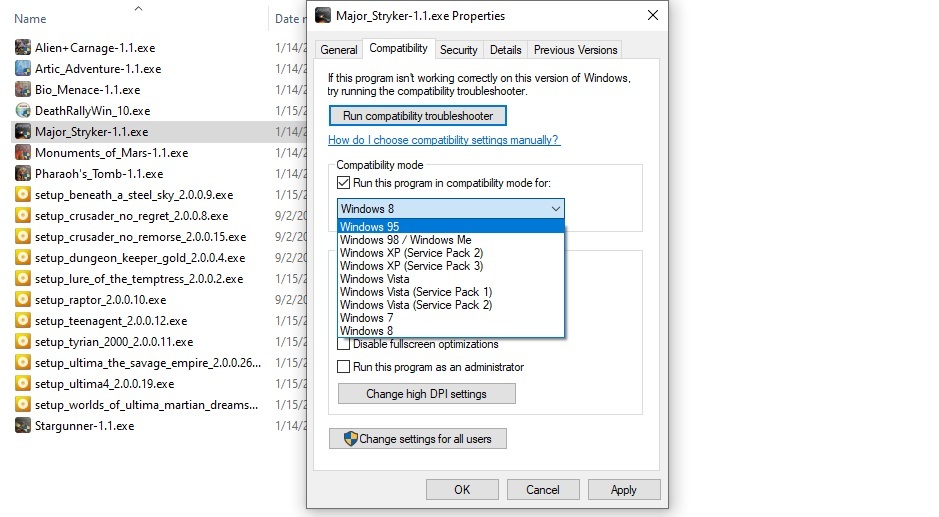Select file name DeathRallyWin_10.exe

click(92, 110)
